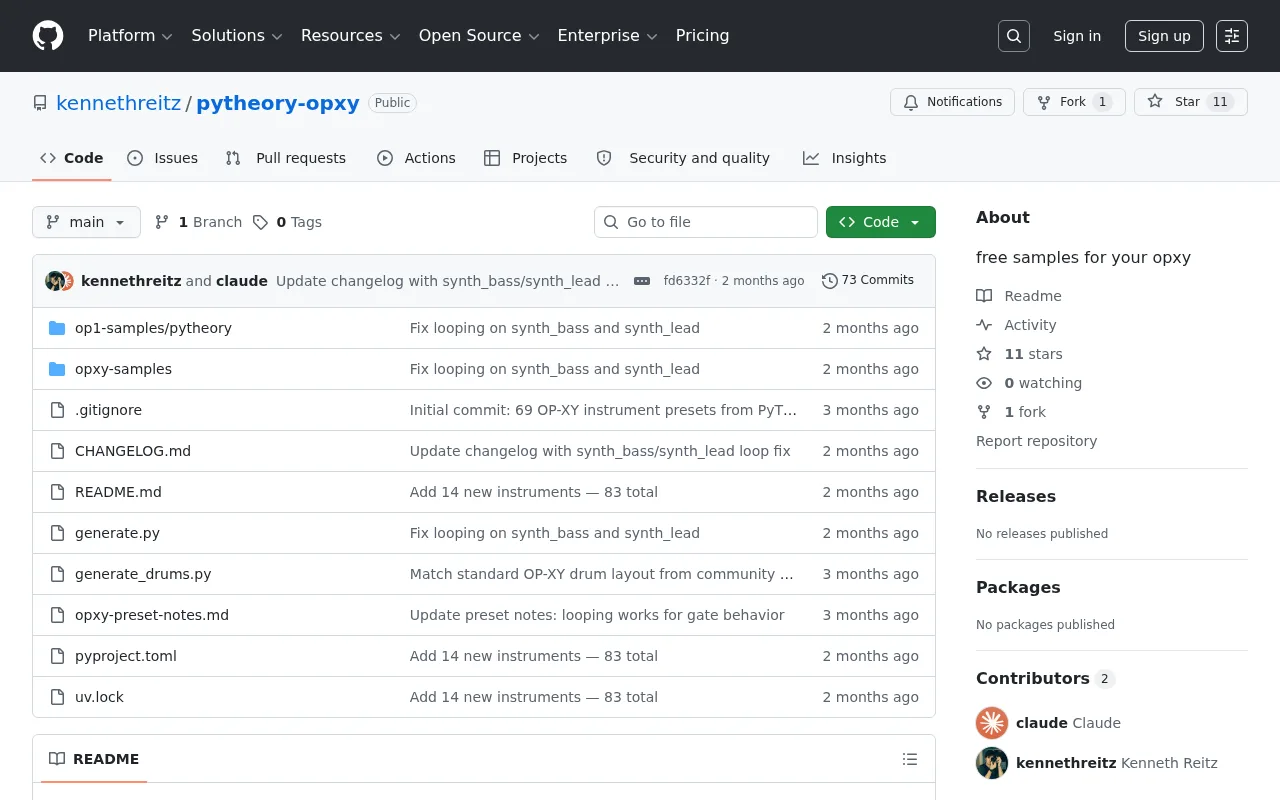Switch to the Security and quality tab
Image resolution: width=1280 pixels, height=800 pixels.
(684, 158)
